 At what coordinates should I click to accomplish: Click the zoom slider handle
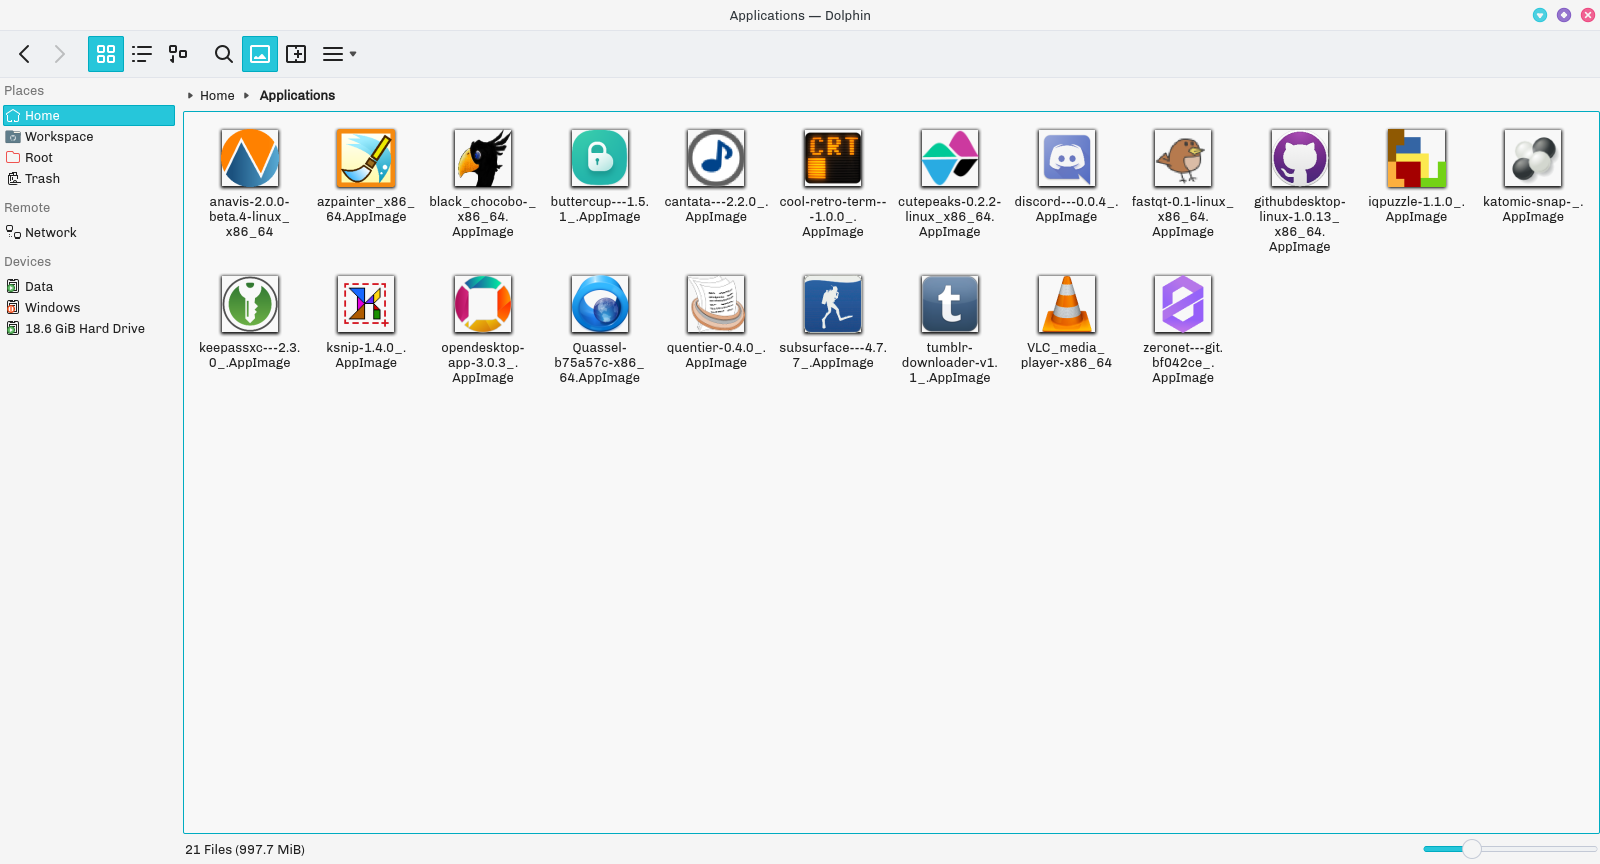1472,849
